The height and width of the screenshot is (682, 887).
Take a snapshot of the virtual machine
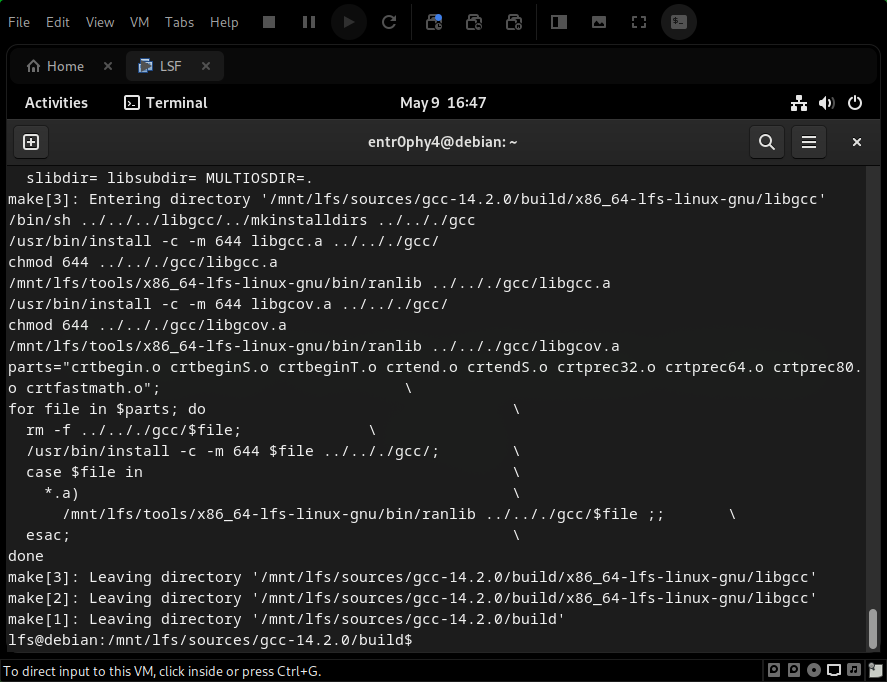(x=434, y=22)
